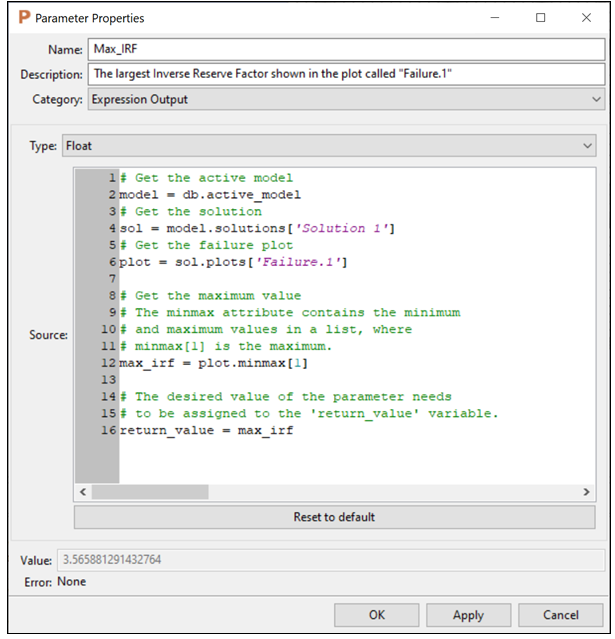Click comment '# Get the active model'
Screen dimensions: 615x639
click(x=206, y=178)
